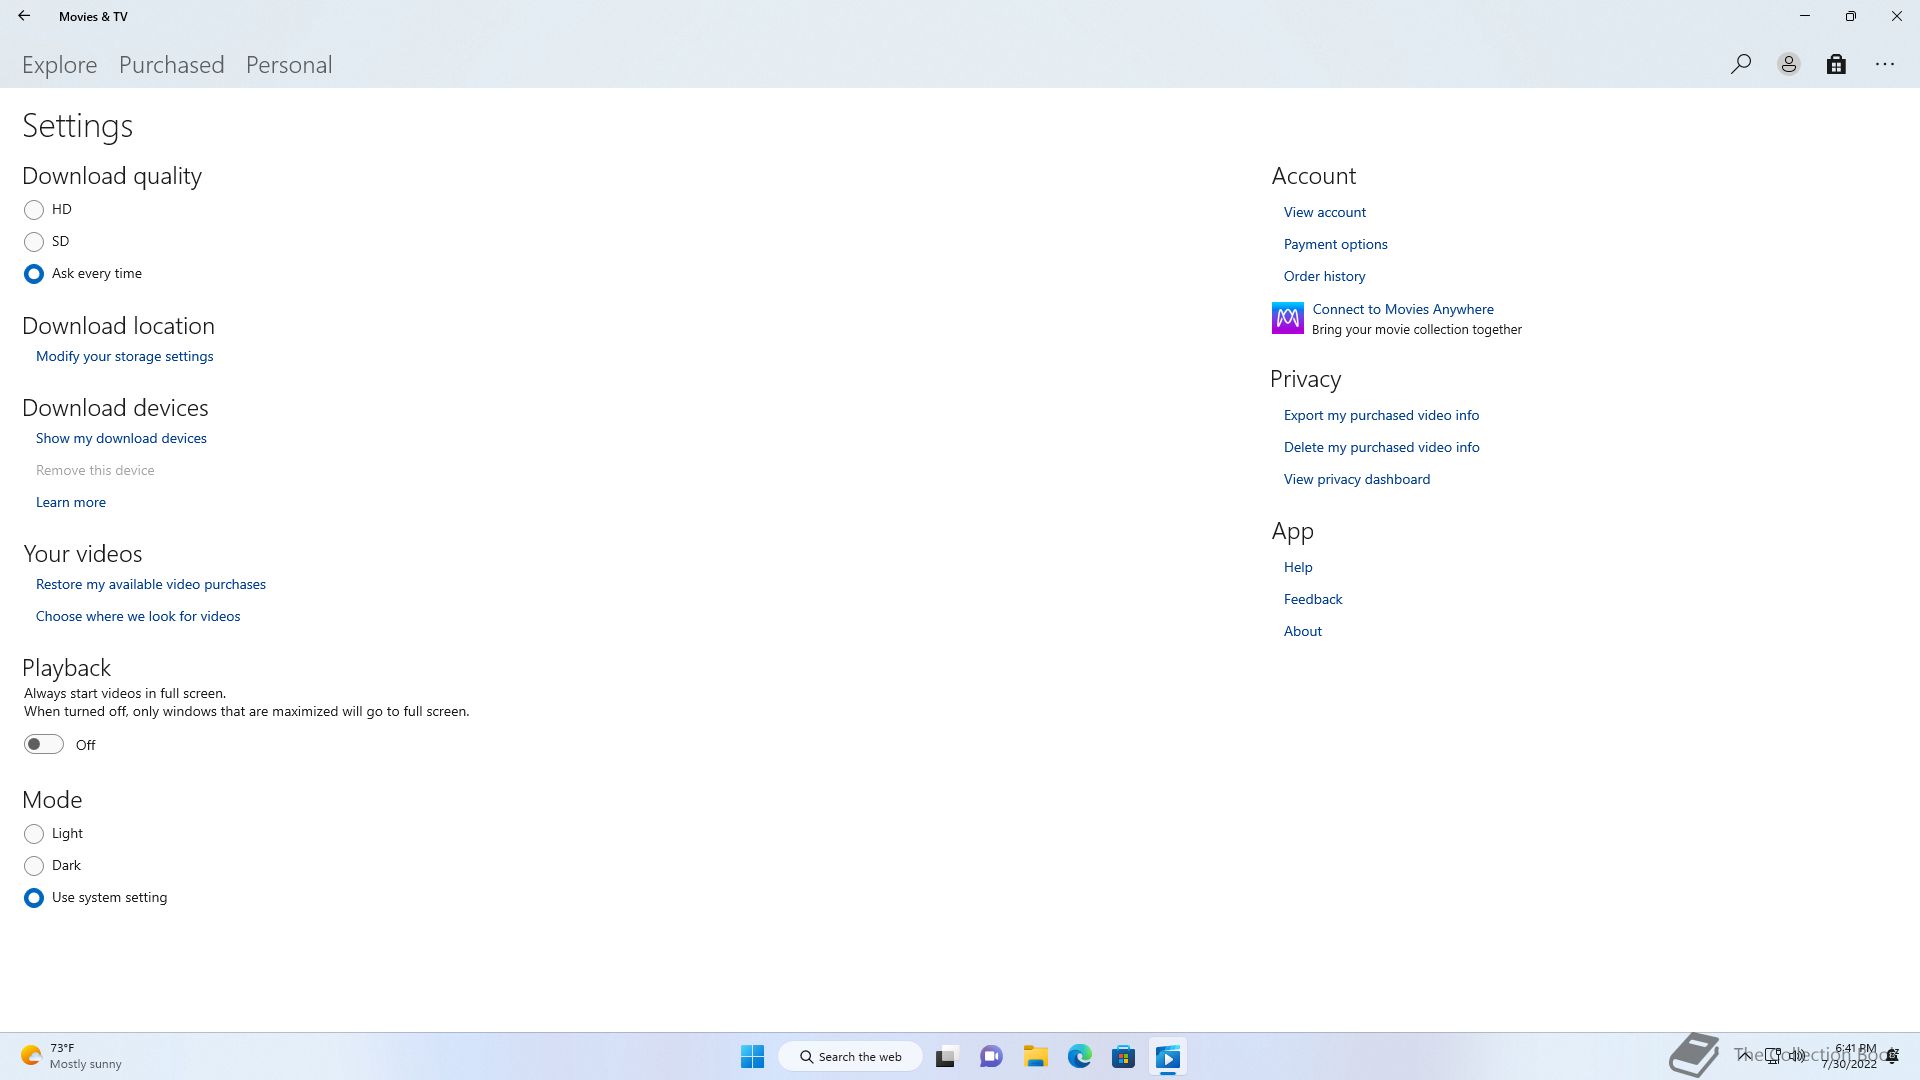This screenshot has height=1080, width=1920.
Task: Click the Movies Anywhere logo icon
Action: pyautogui.click(x=1288, y=318)
